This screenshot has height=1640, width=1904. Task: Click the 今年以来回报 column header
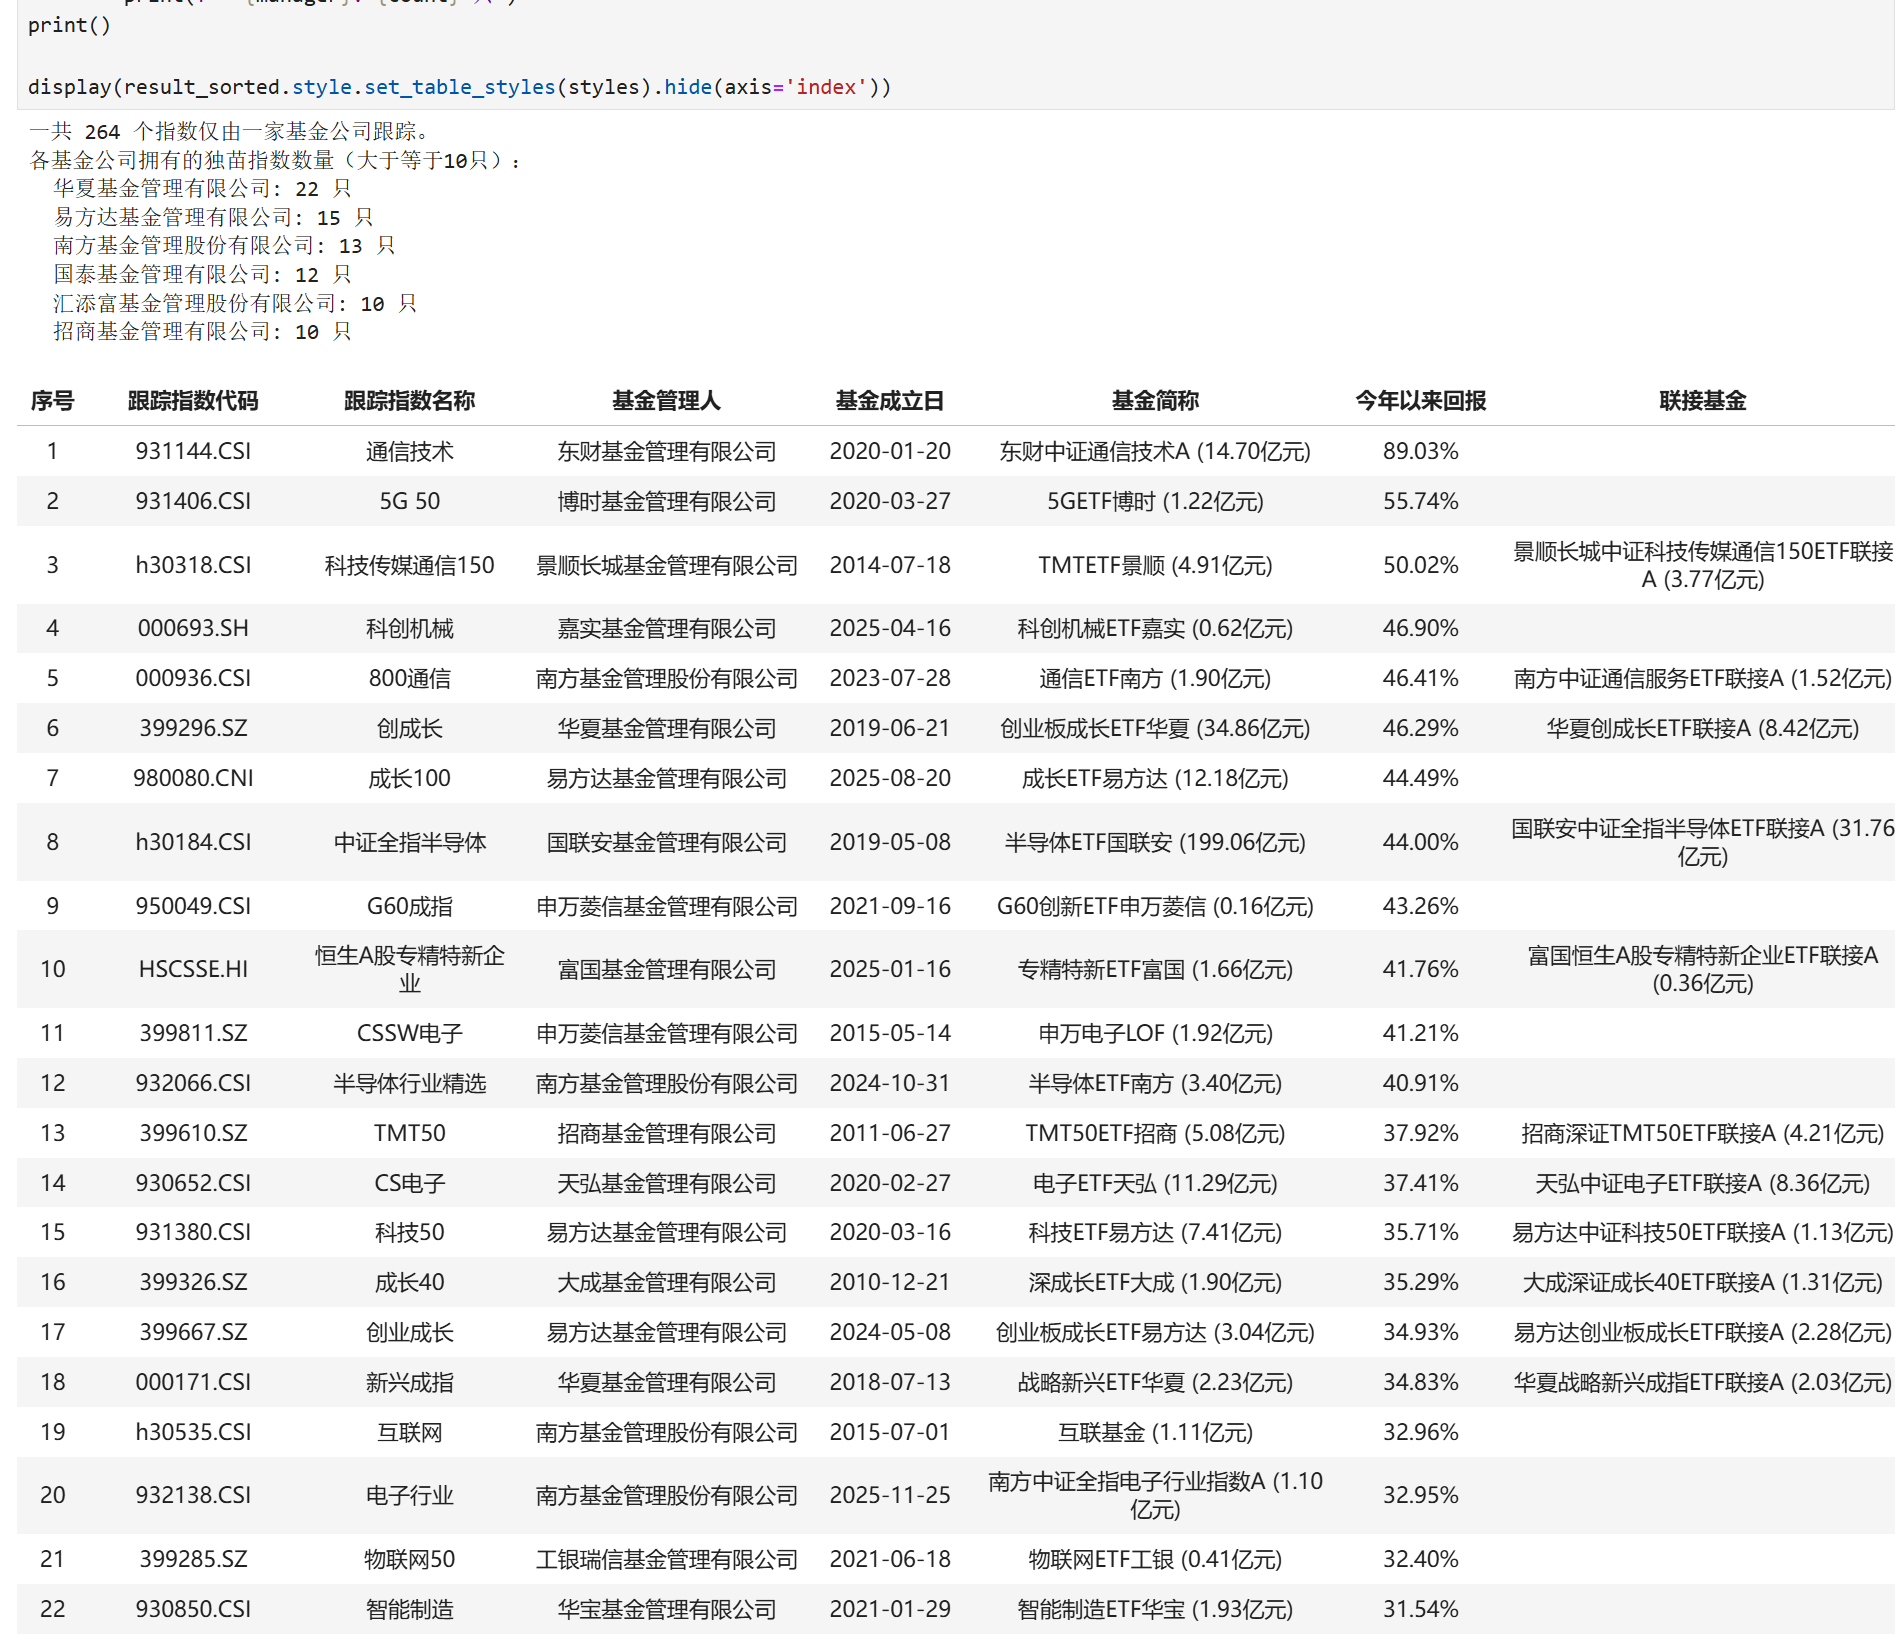[1420, 401]
